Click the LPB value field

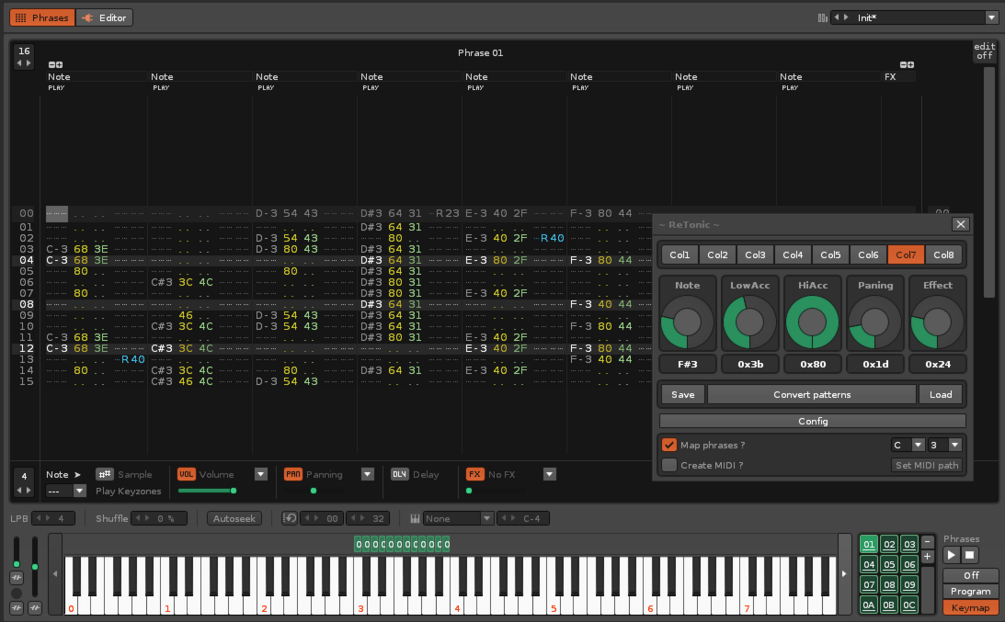coord(54,519)
